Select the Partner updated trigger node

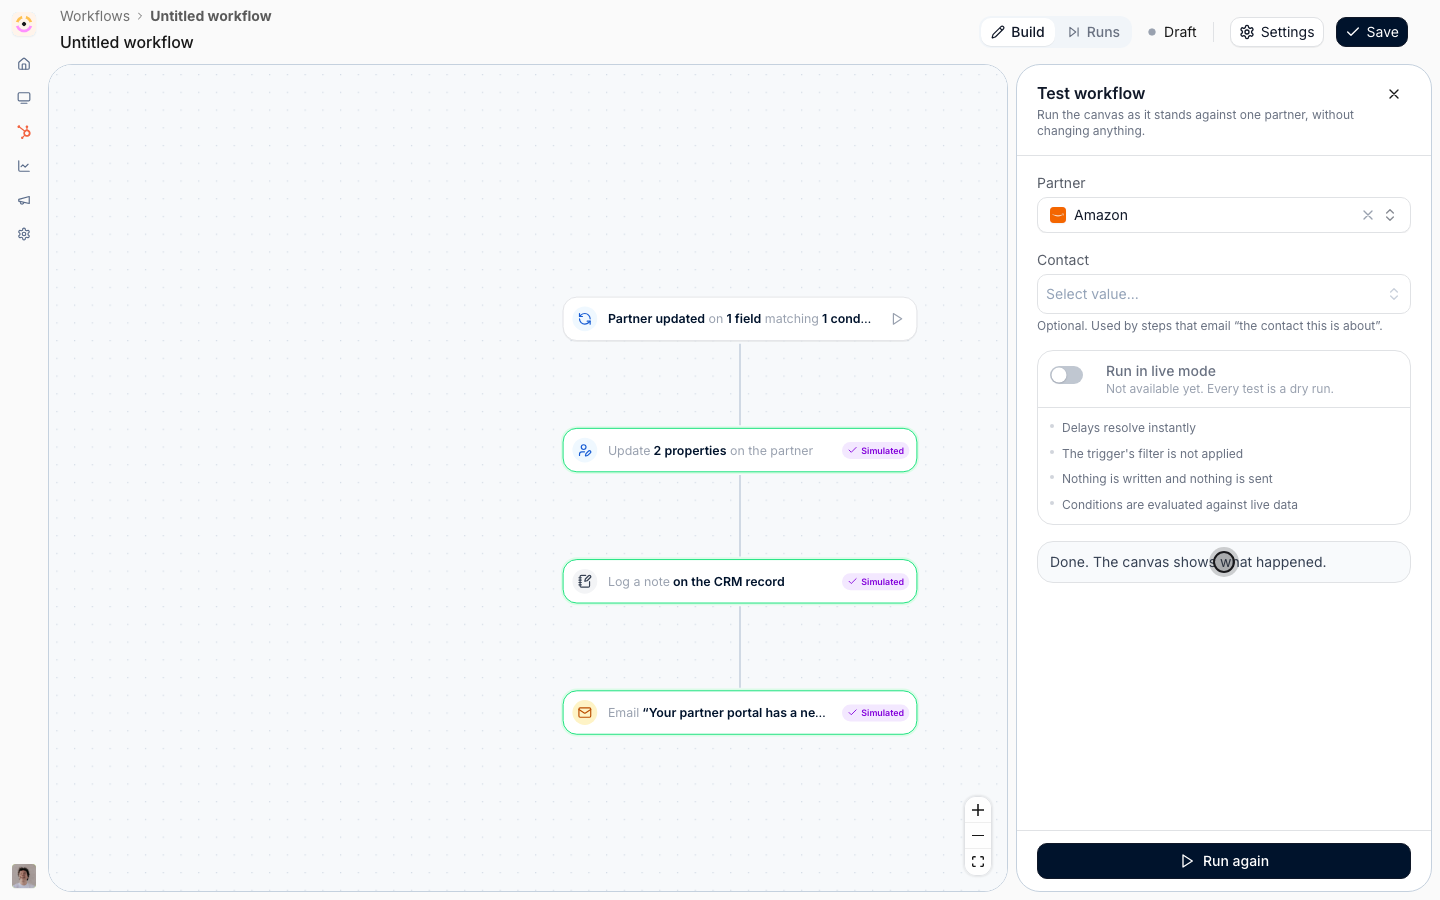pos(740,319)
